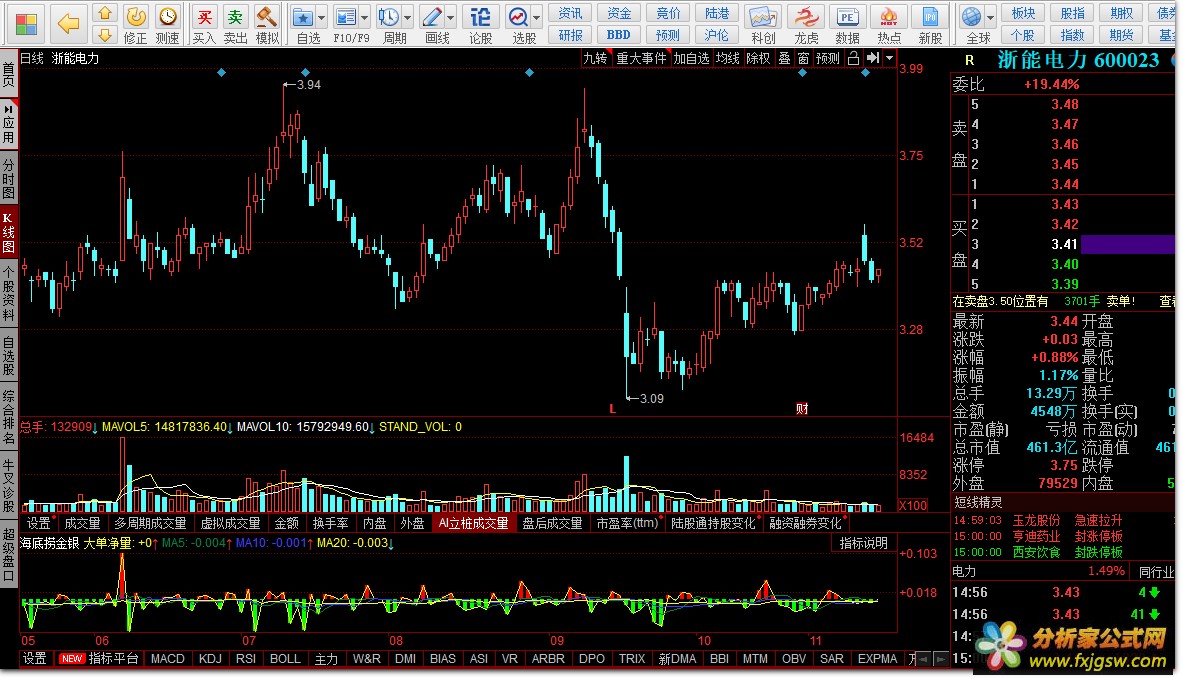Open the 科创 chart icon

pos(762,17)
